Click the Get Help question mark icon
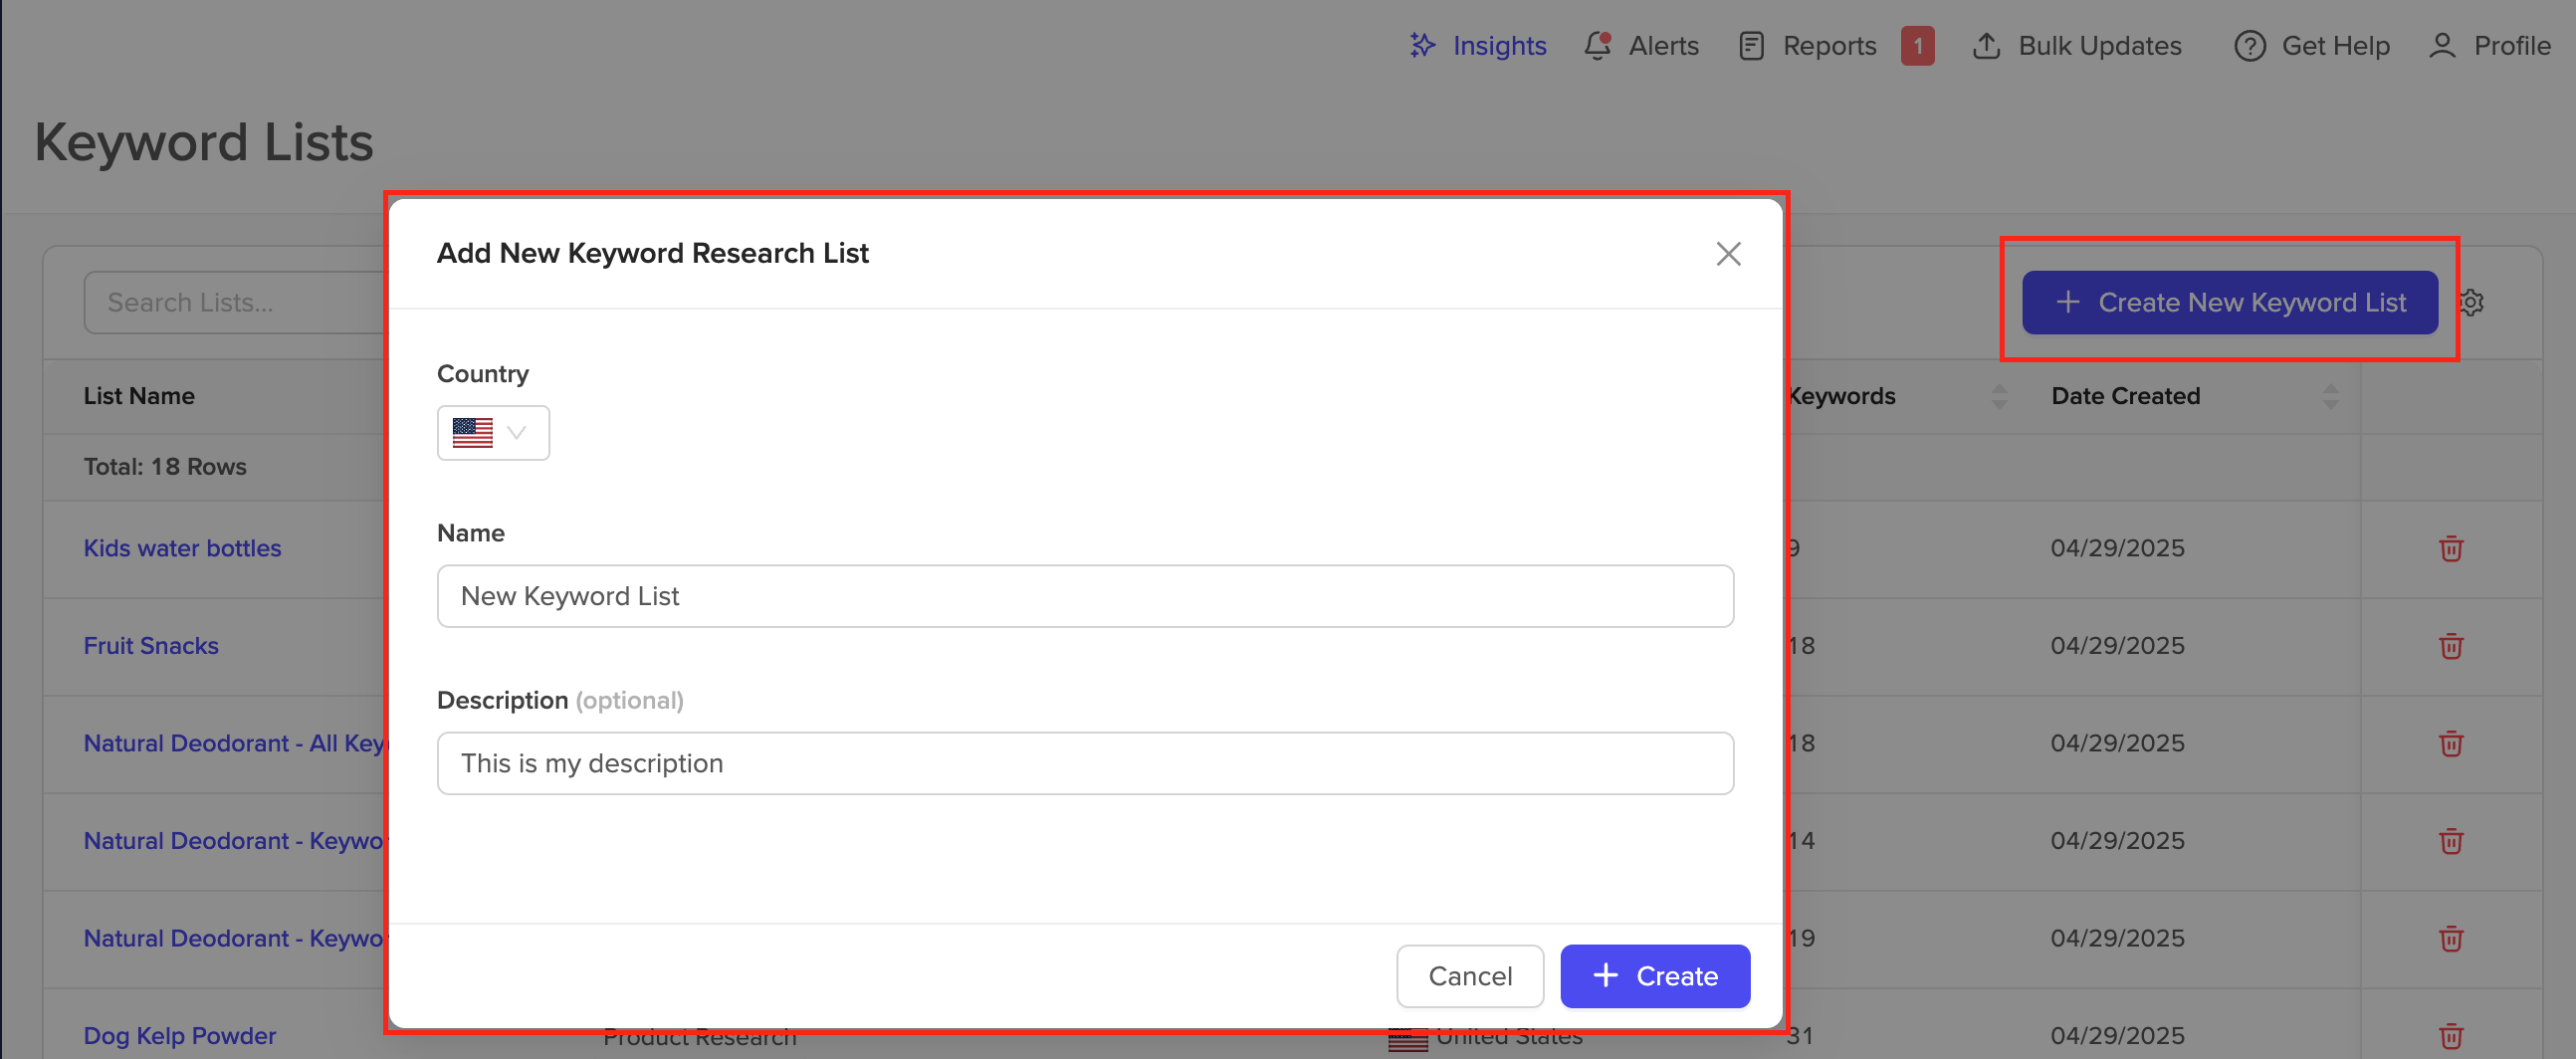2576x1059 pixels. click(x=2249, y=46)
